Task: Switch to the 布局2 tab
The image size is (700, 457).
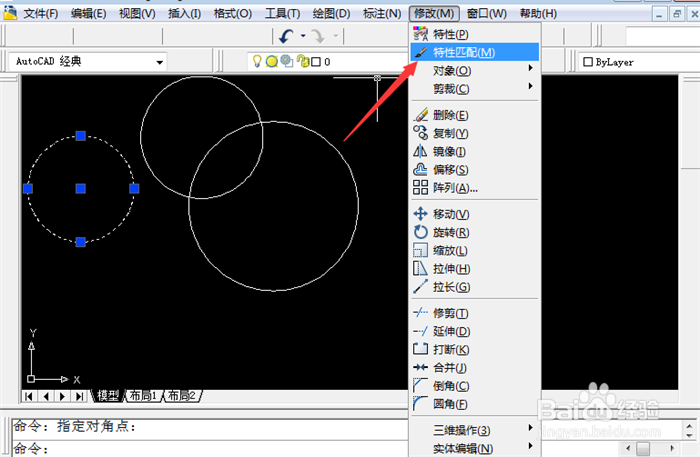Action: (x=181, y=395)
